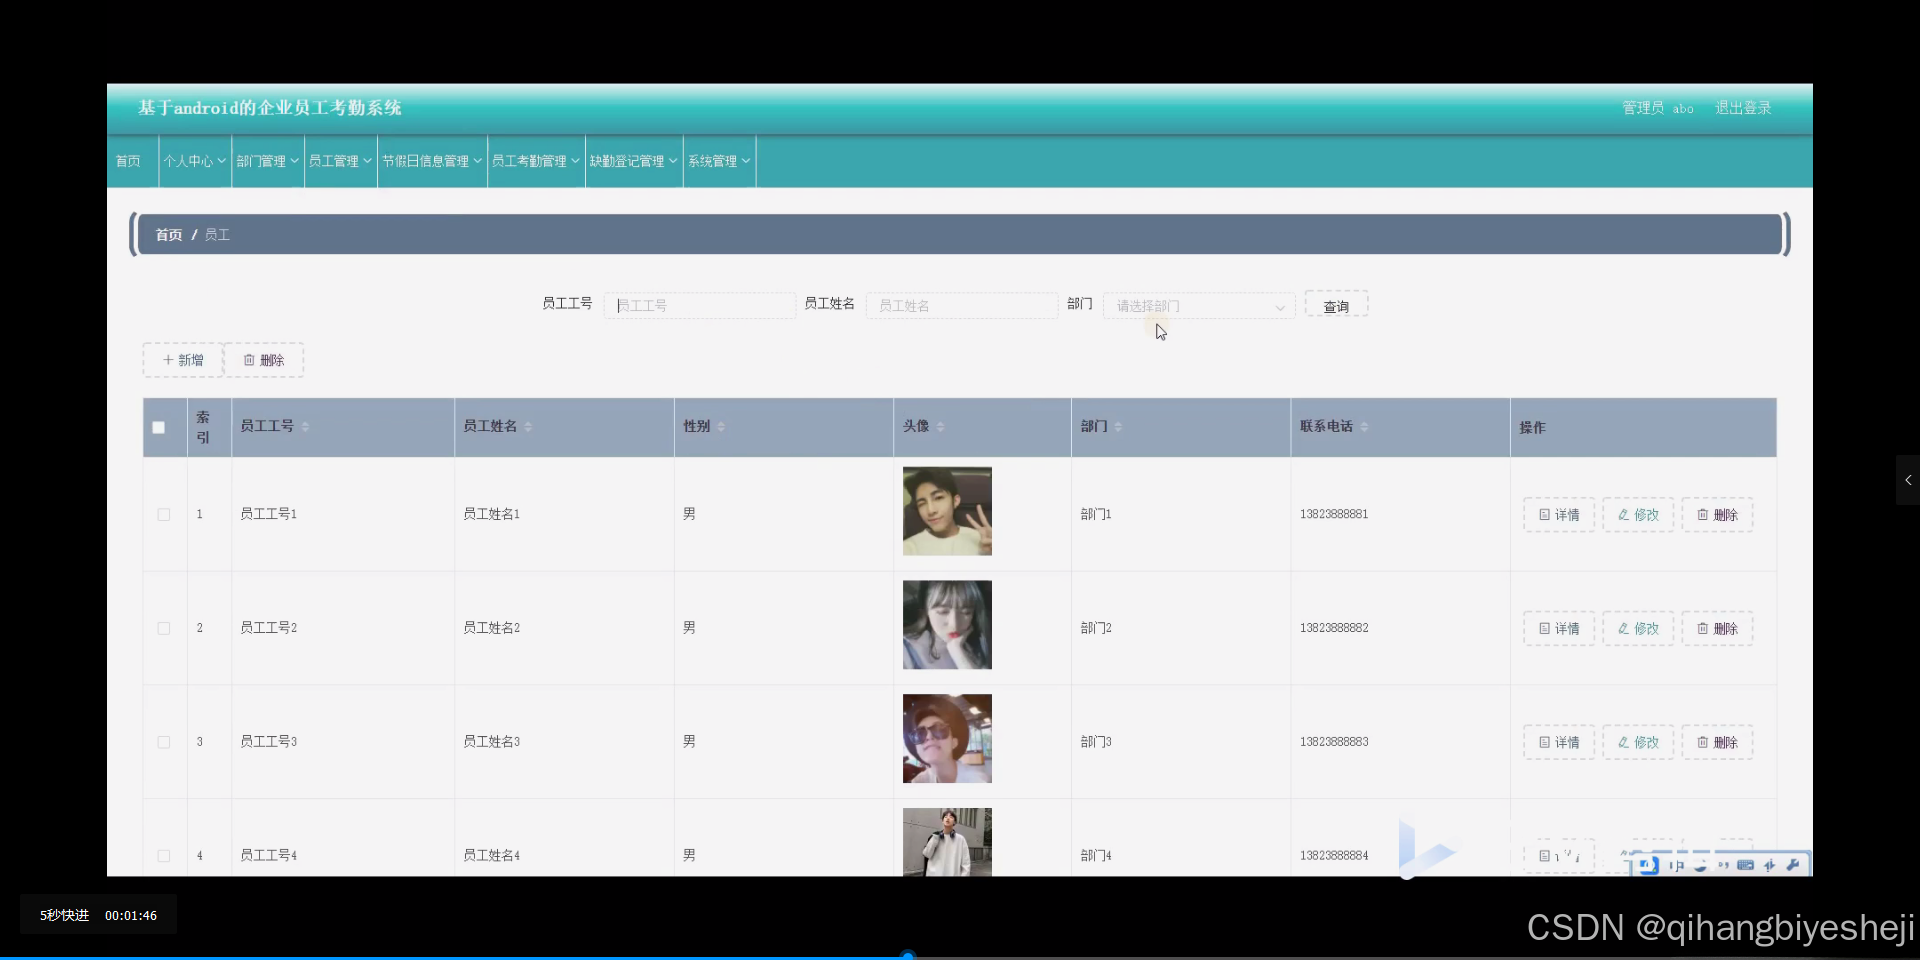Expand the 员工考勤管理 dropdown

[x=535, y=160]
